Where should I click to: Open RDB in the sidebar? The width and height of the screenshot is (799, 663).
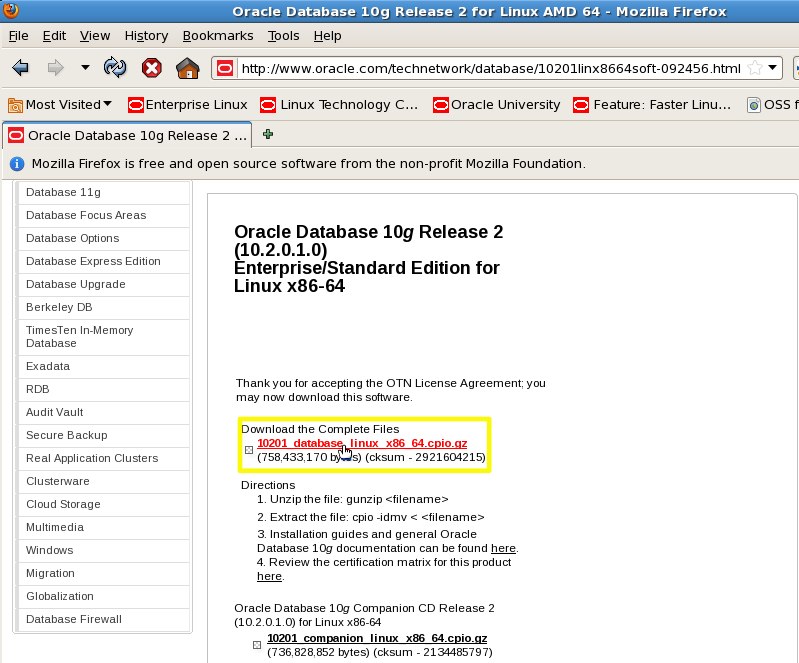[x=103, y=389]
